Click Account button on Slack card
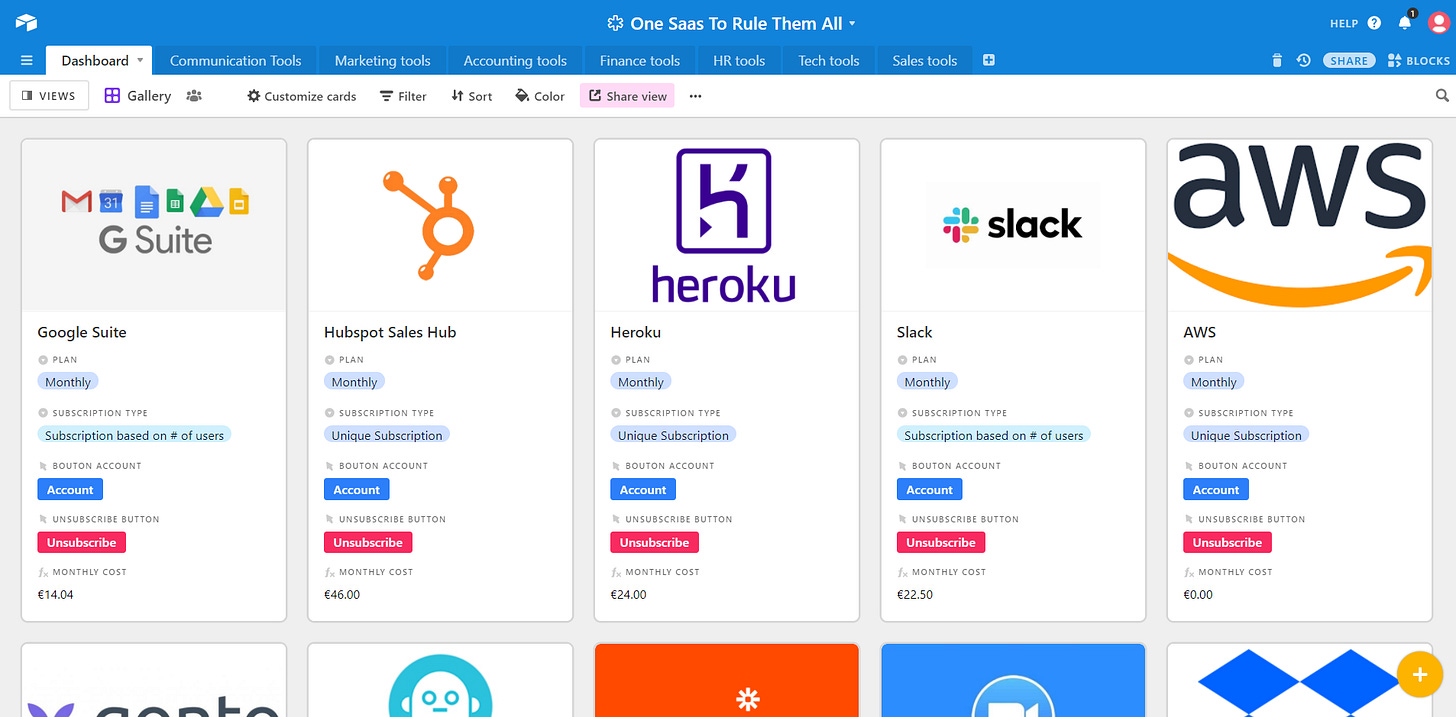1456x717 pixels. 930,490
